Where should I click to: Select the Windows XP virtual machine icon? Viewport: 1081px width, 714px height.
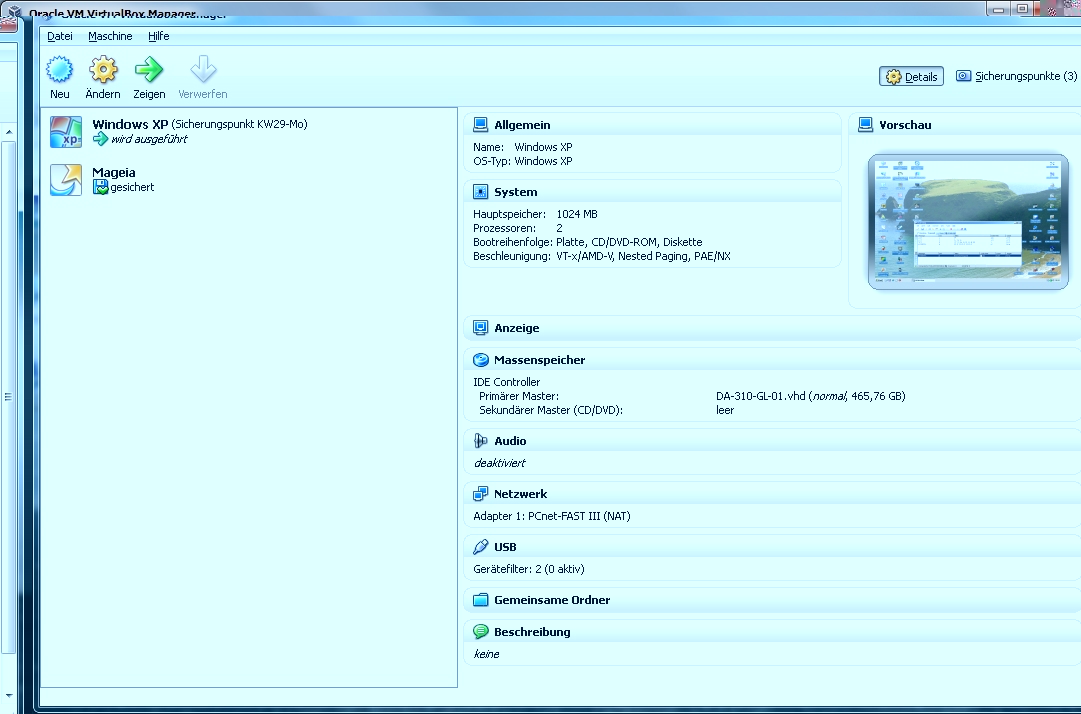65,132
